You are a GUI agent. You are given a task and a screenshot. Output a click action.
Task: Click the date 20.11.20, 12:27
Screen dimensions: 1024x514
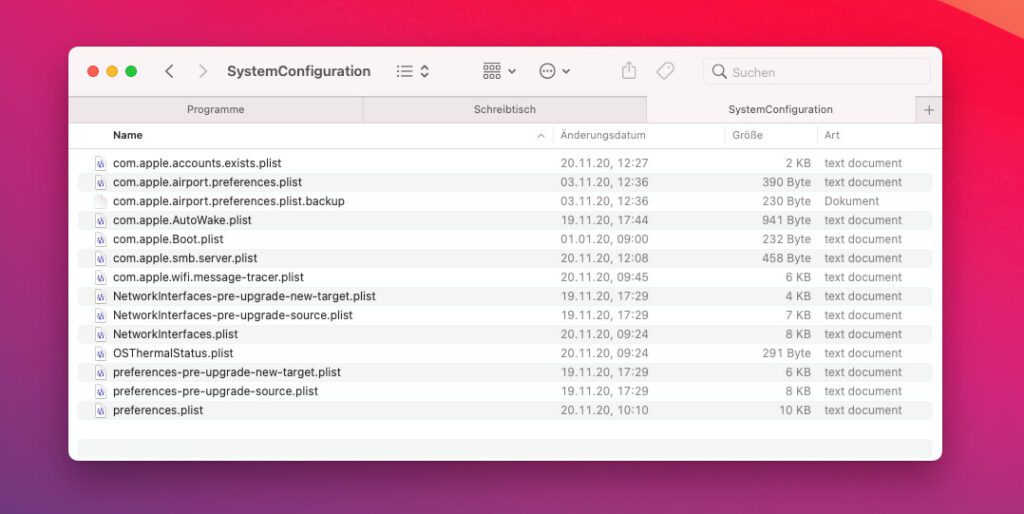pos(605,163)
